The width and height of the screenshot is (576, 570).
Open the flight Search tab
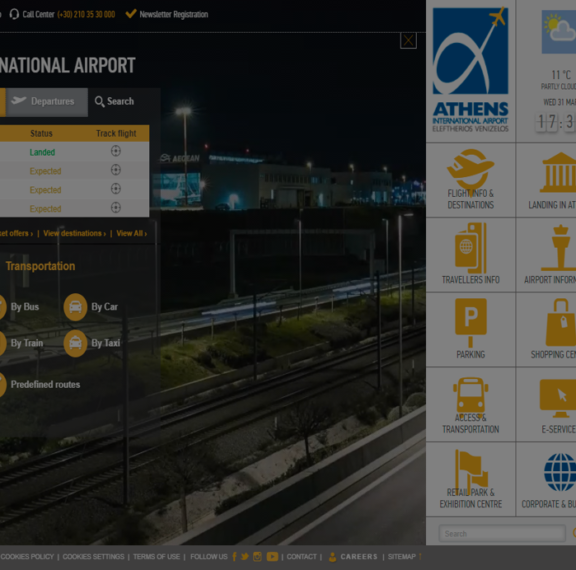click(115, 101)
